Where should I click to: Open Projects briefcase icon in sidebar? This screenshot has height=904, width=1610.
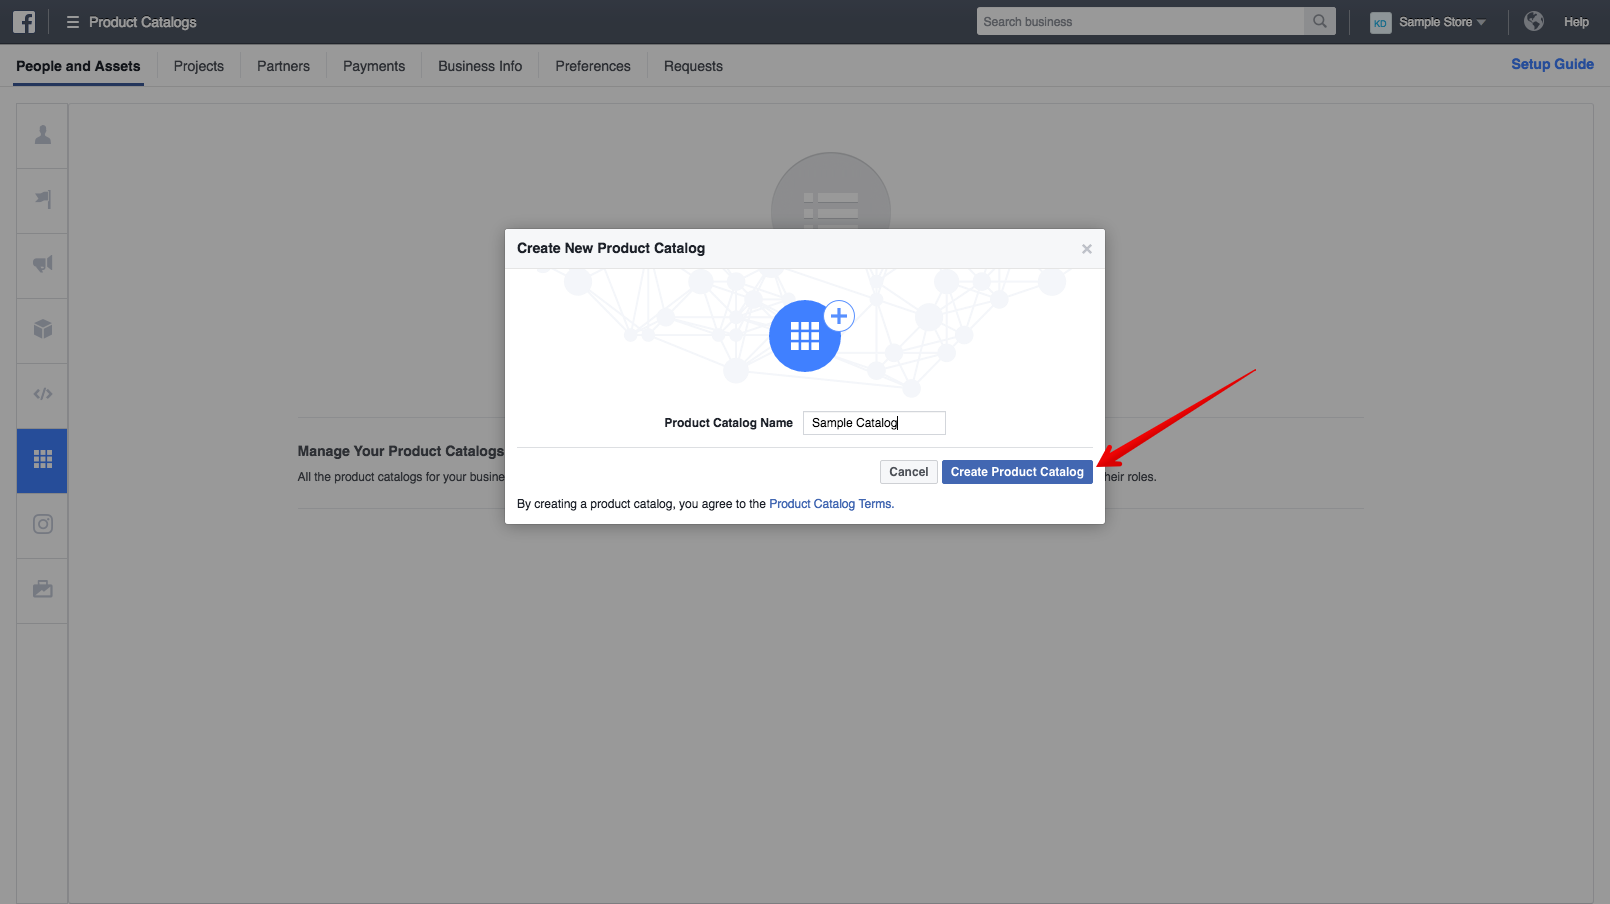click(x=43, y=590)
